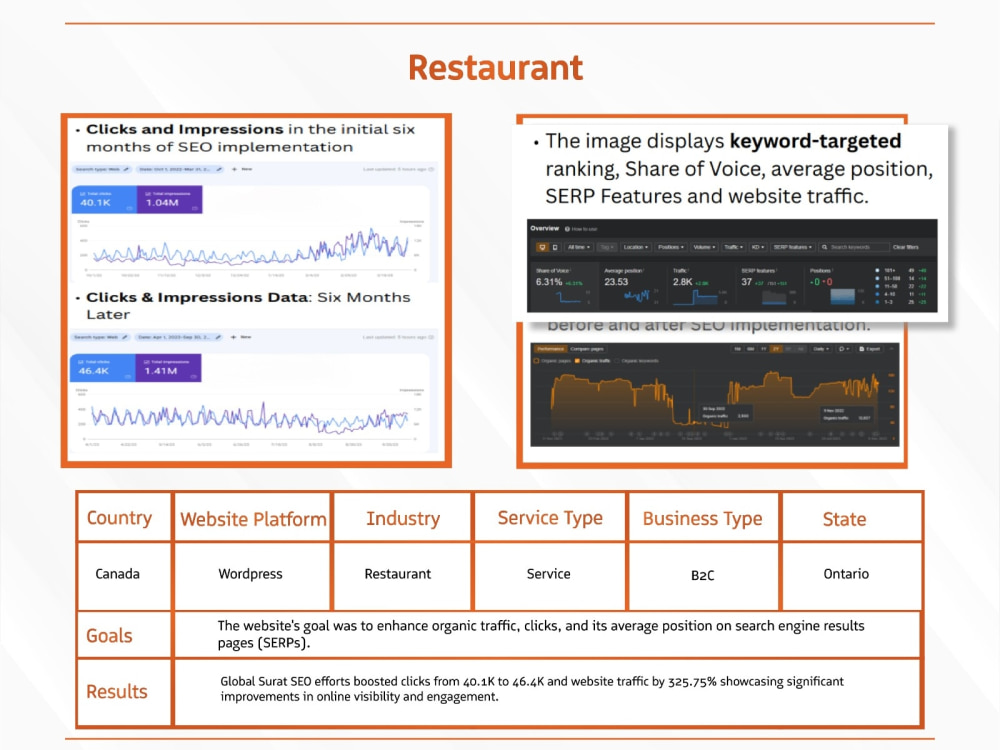
Task: Select the 2Y time range
Action: click(x=776, y=349)
